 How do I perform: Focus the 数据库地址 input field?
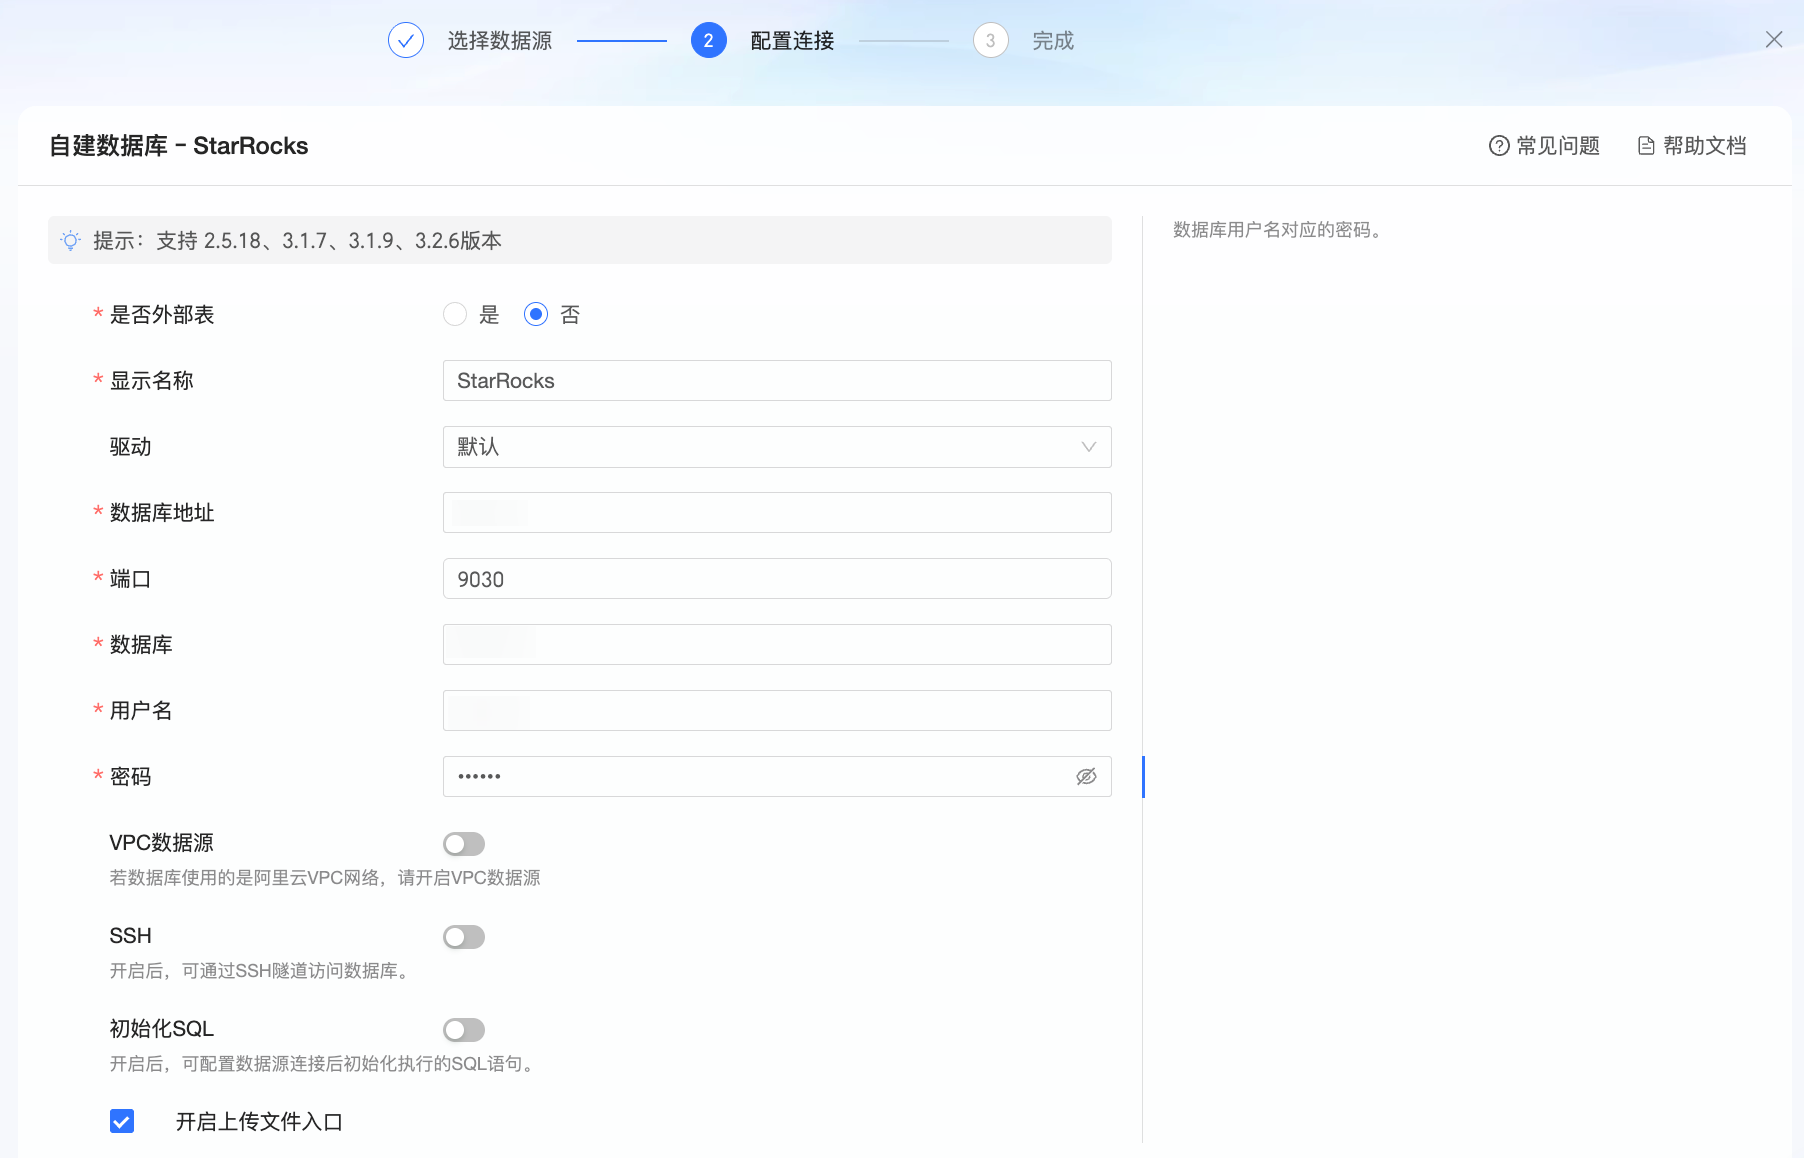pyautogui.click(x=777, y=513)
